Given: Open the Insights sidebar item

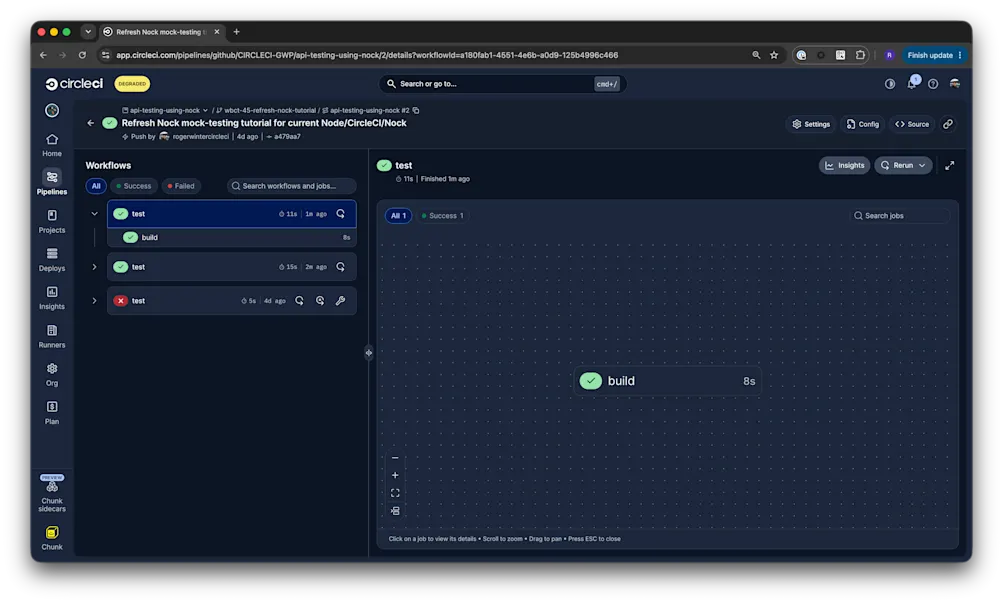Looking at the screenshot, I should (52, 298).
